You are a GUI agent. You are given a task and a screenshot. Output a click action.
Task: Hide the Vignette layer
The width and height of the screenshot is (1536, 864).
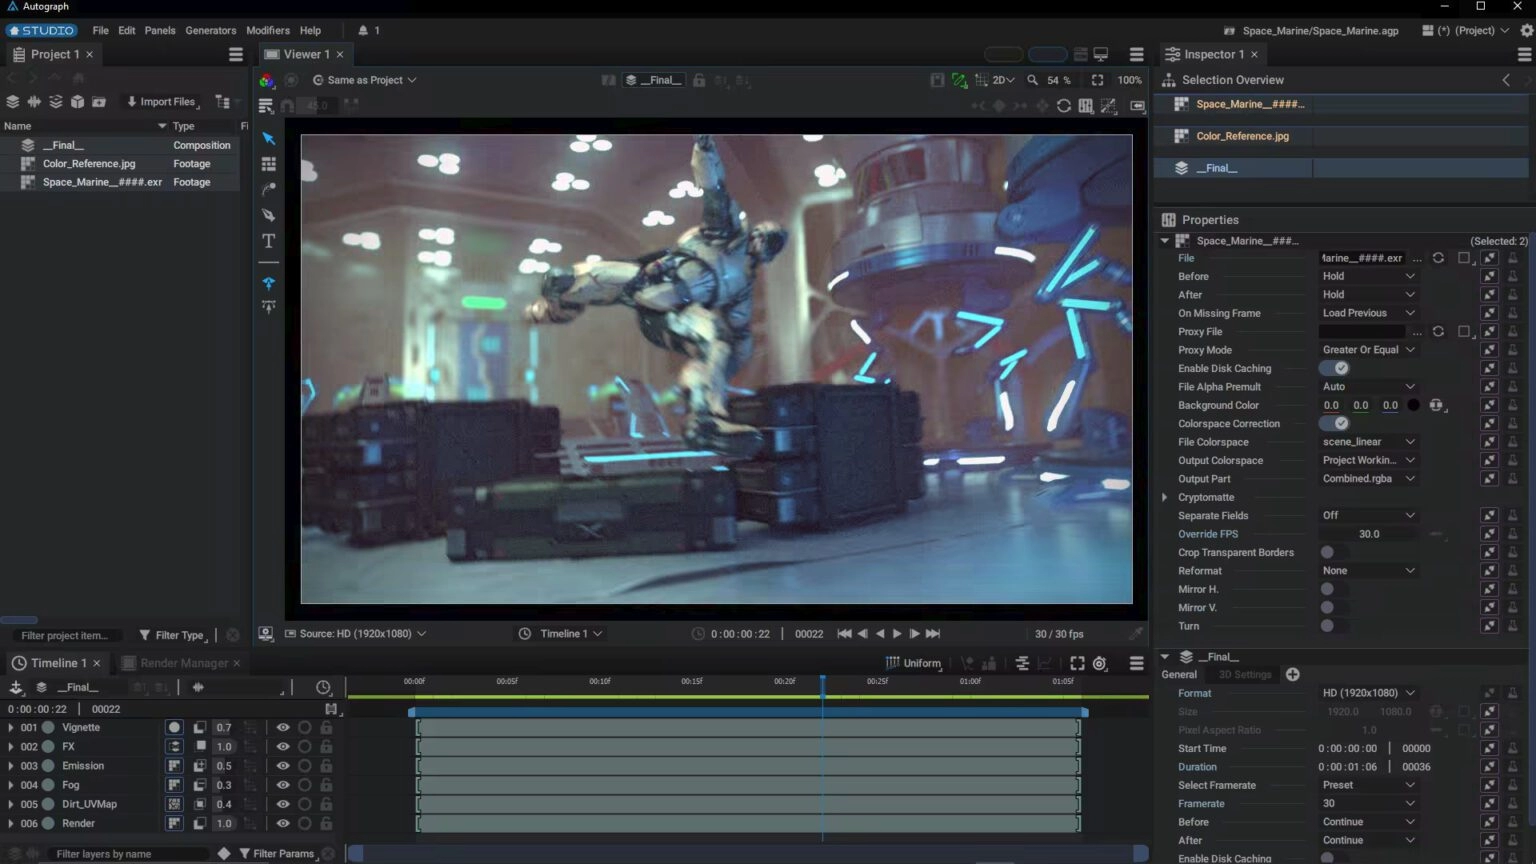(x=283, y=728)
